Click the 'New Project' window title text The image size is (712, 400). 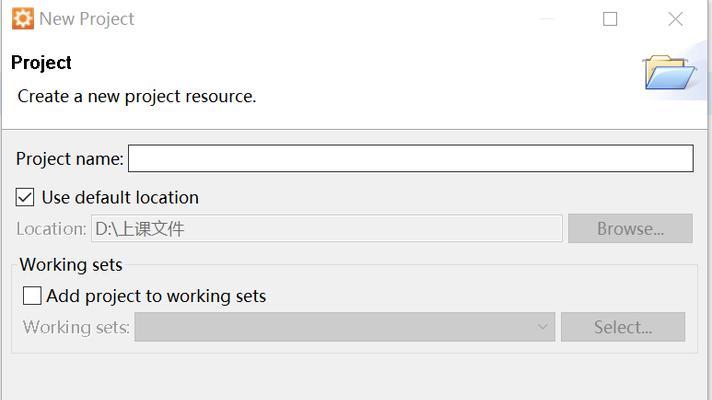pos(87,19)
